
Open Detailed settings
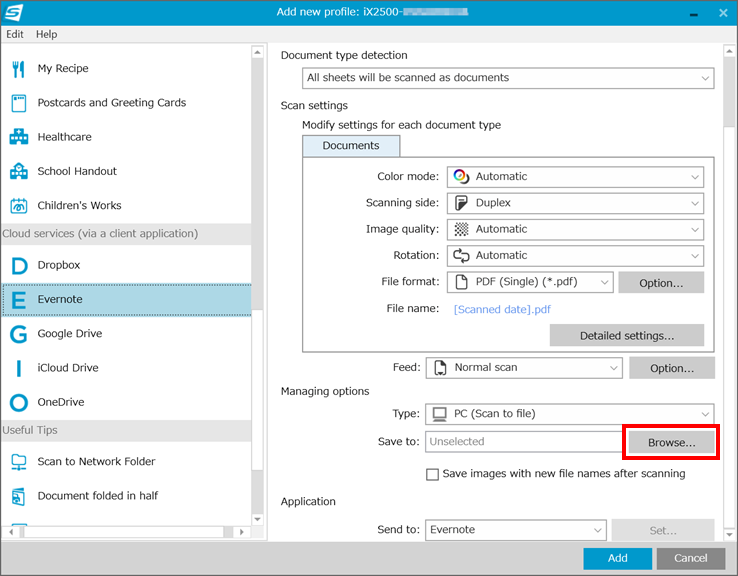627,336
